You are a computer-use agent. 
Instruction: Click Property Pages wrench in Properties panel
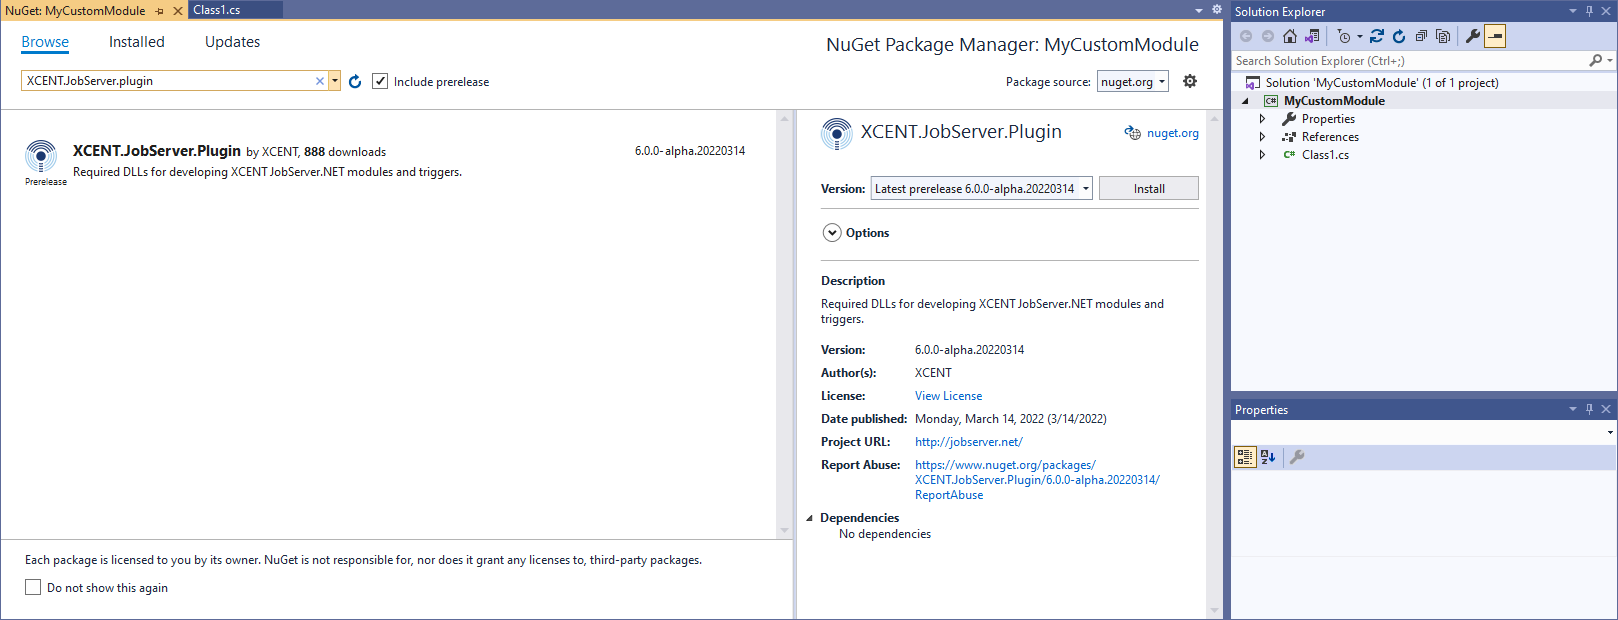[x=1297, y=457]
